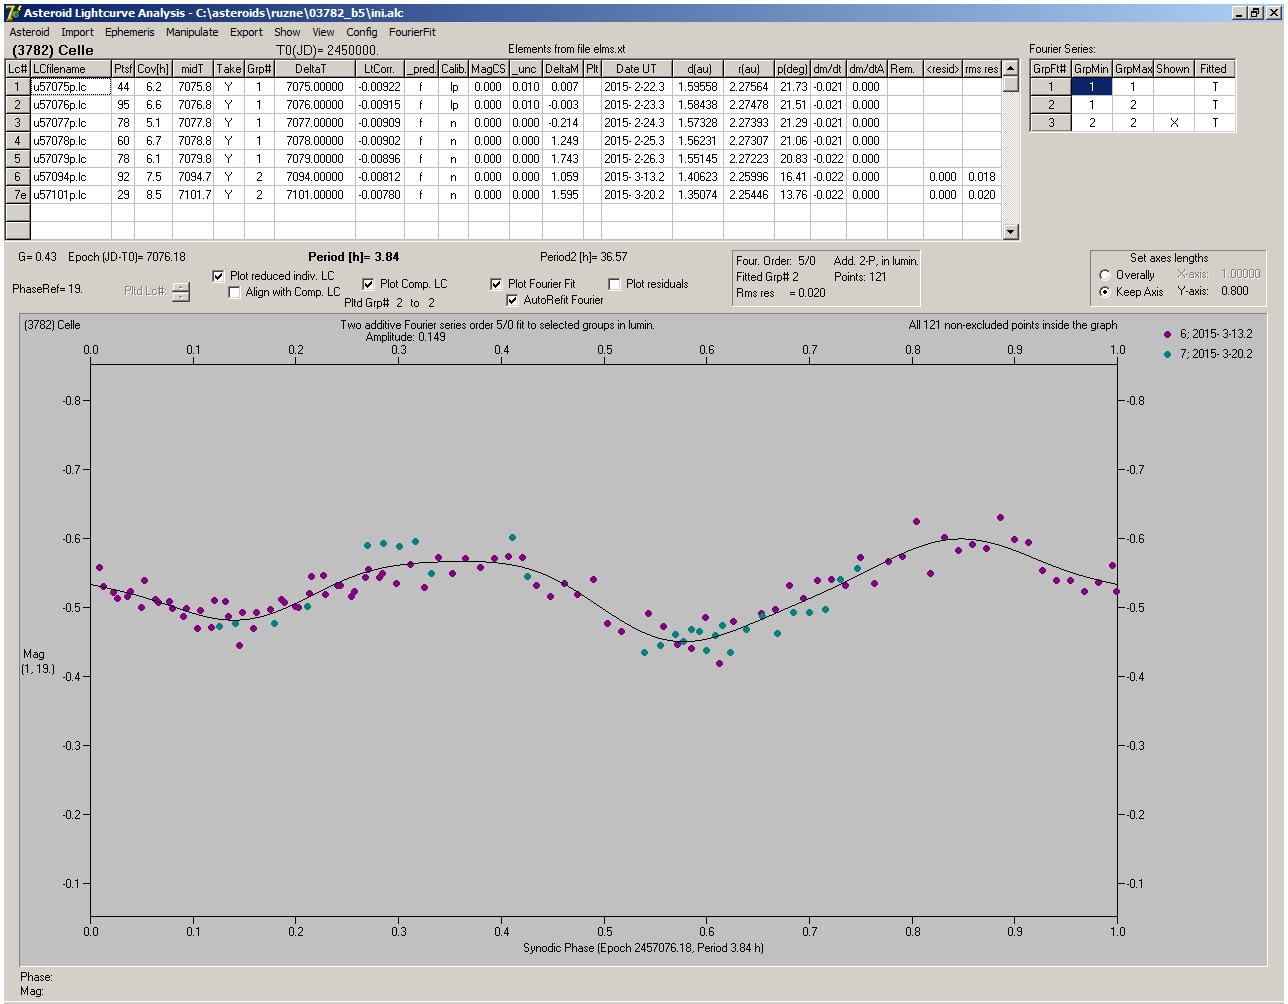
Task: Click the (3782) Celle asteroid title
Action: pyautogui.click(x=52, y=49)
